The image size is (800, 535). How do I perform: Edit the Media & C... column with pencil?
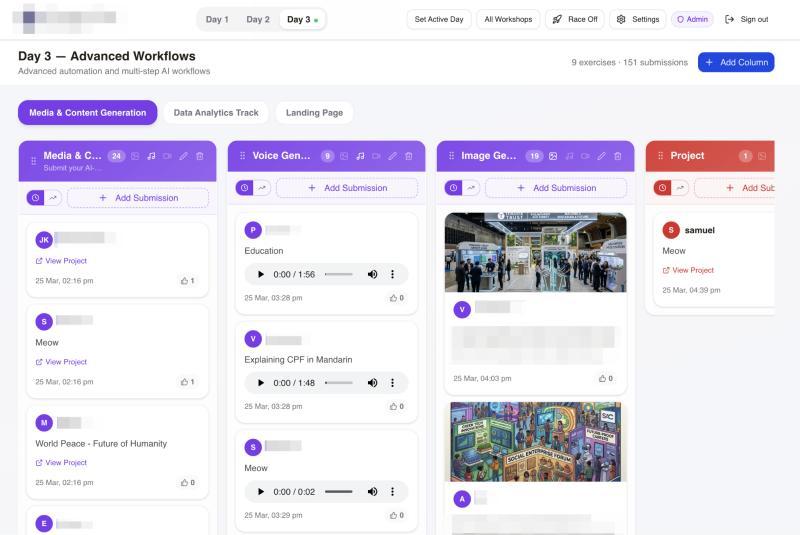tap(184, 156)
